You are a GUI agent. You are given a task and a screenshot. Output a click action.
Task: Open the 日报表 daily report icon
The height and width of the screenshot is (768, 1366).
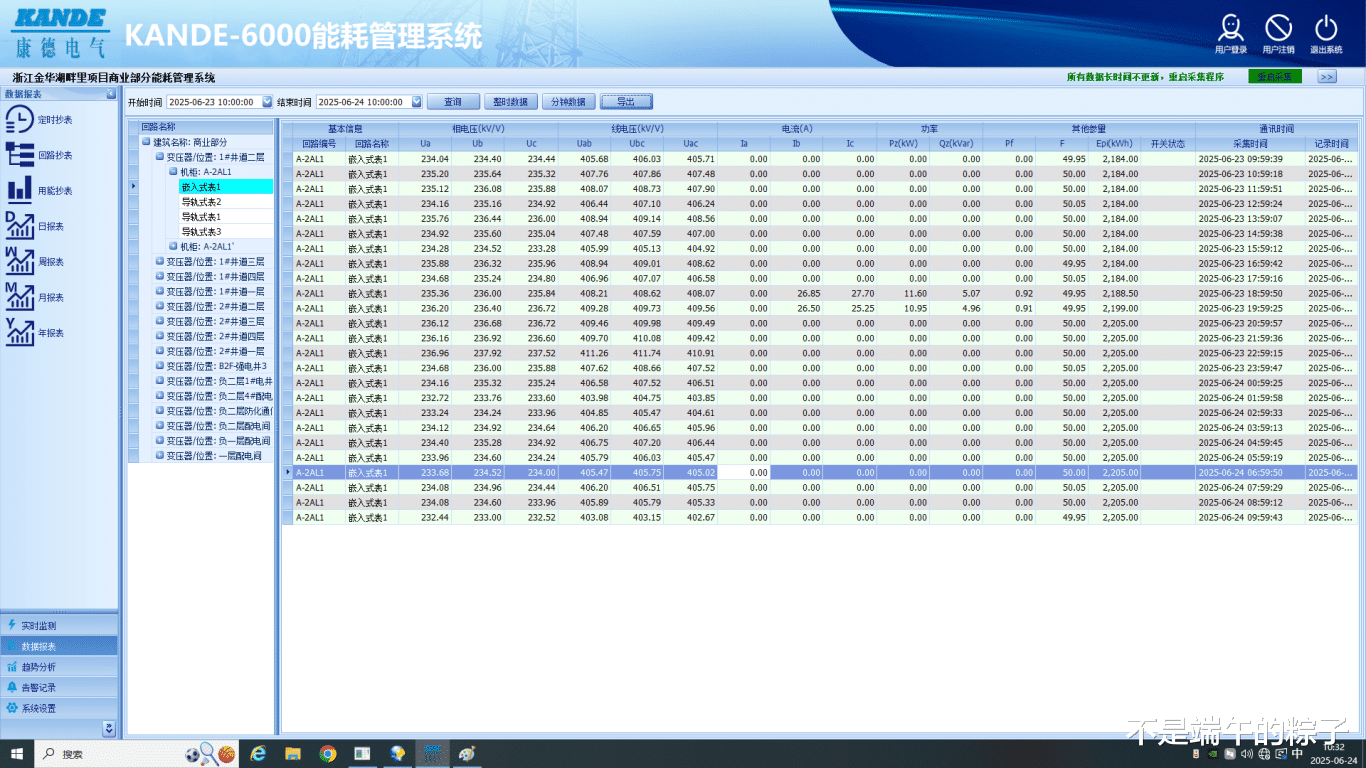pos(20,226)
